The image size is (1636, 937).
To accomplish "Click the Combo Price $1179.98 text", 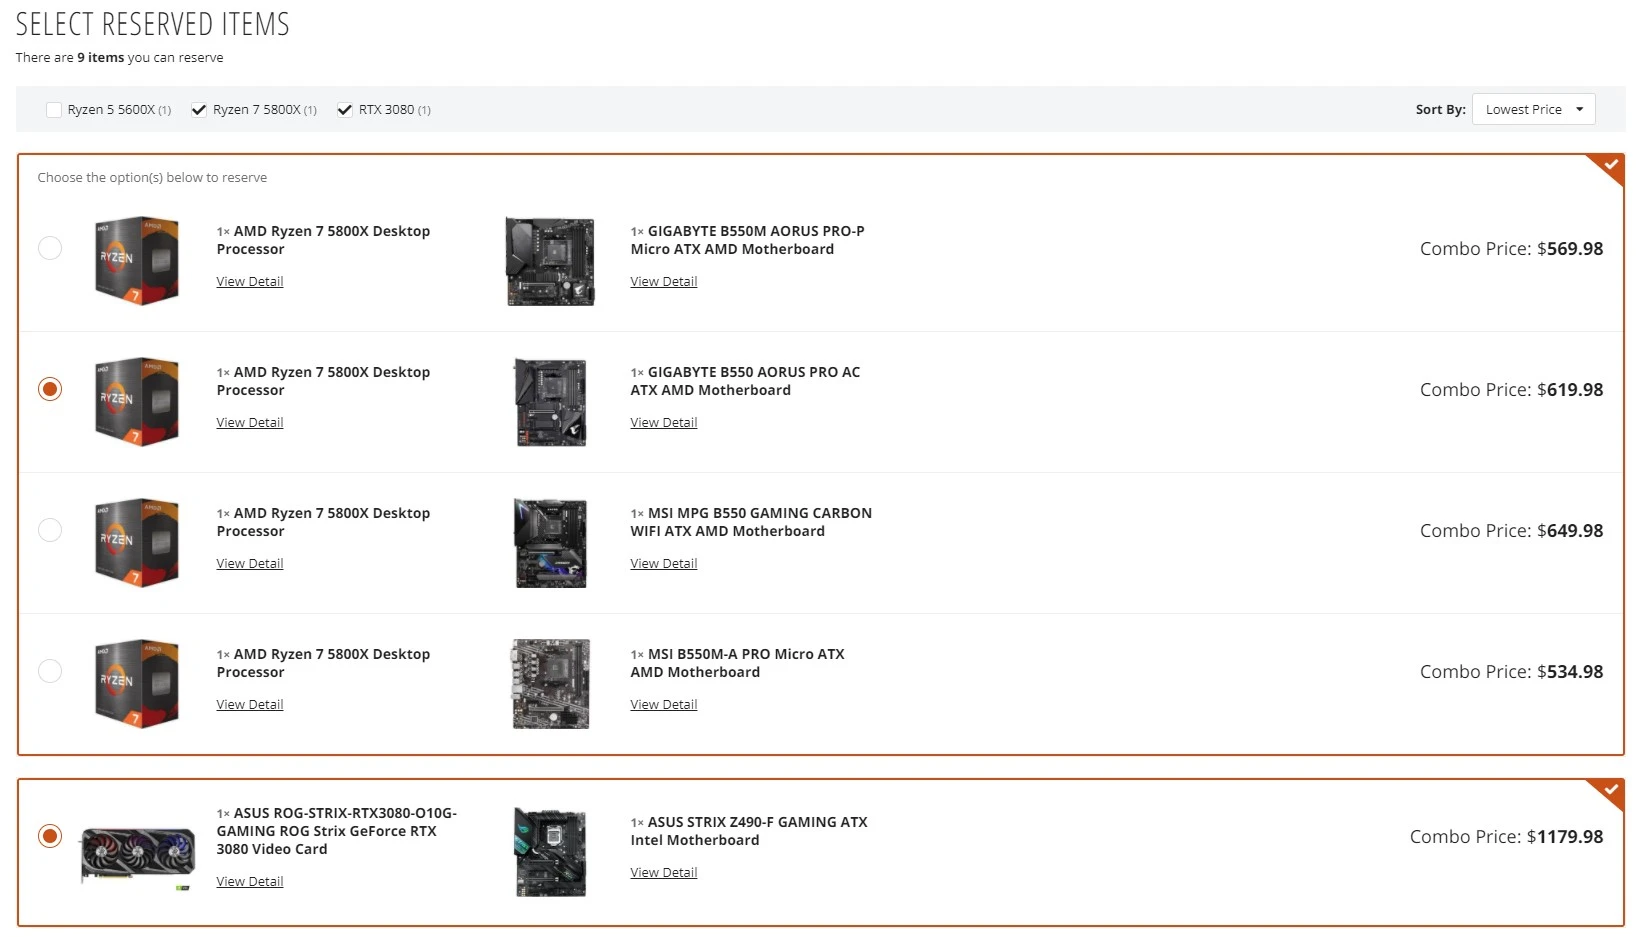I will [1506, 837].
